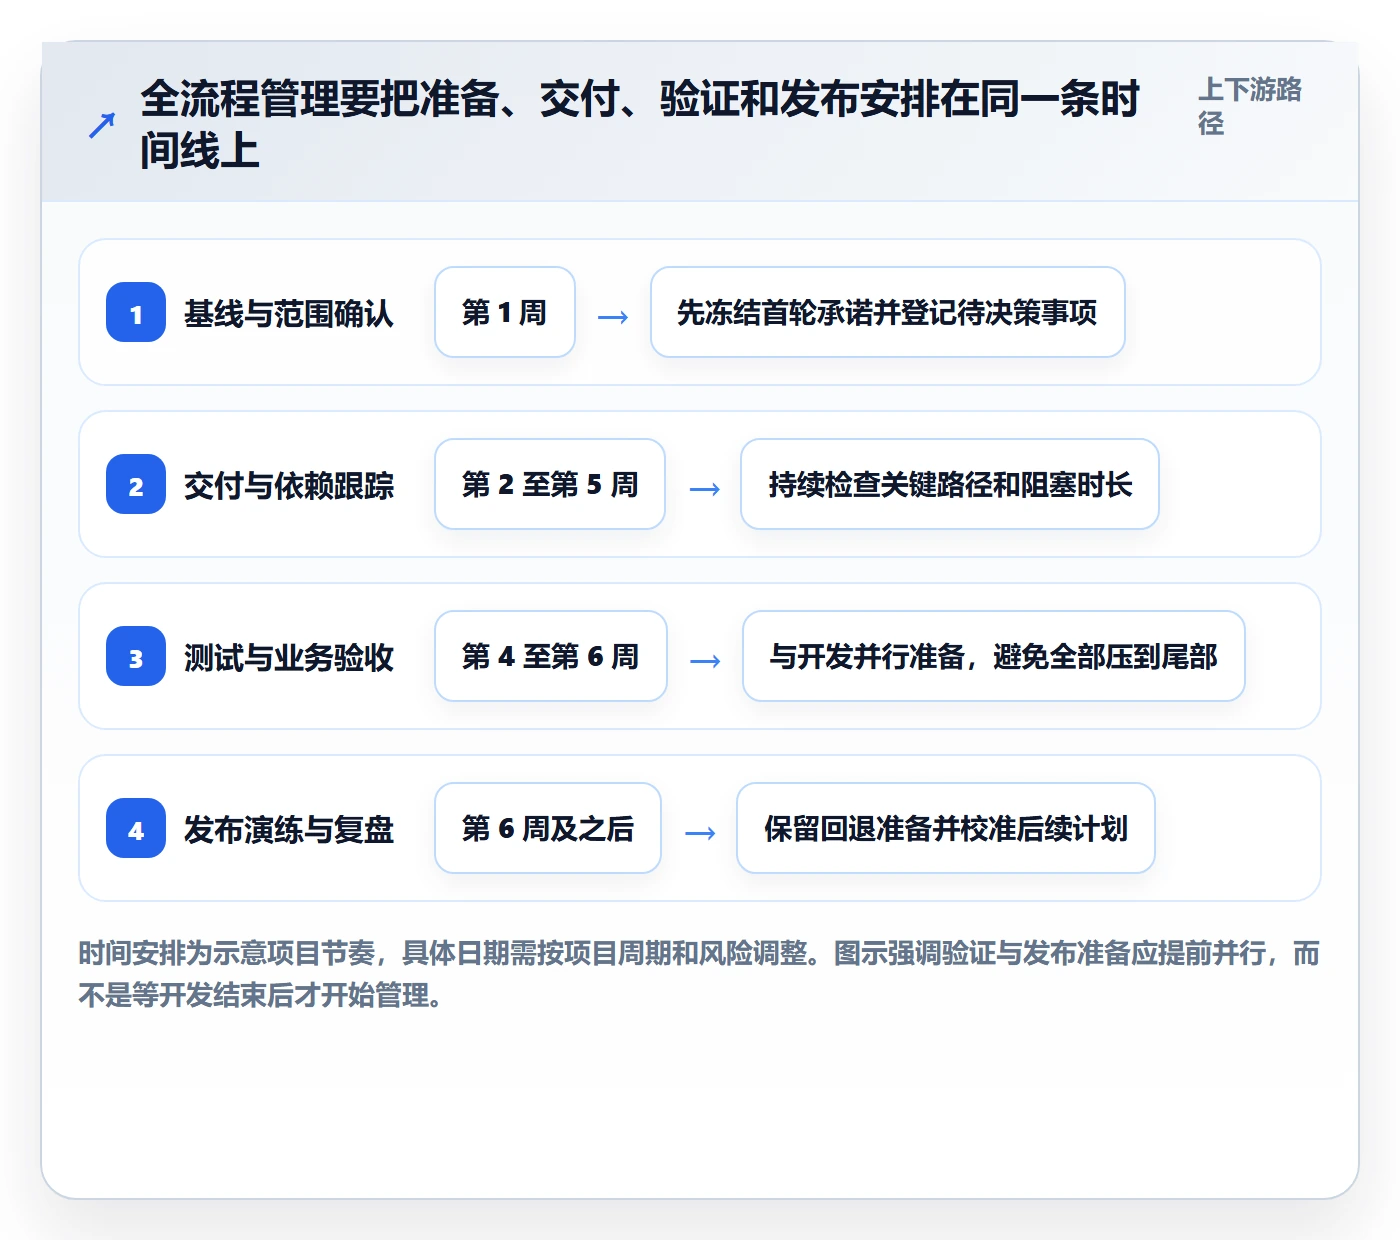Select the 第 2 至第 5 周 time chip
The image size is (1400, 1240).
tap(550, 484)
